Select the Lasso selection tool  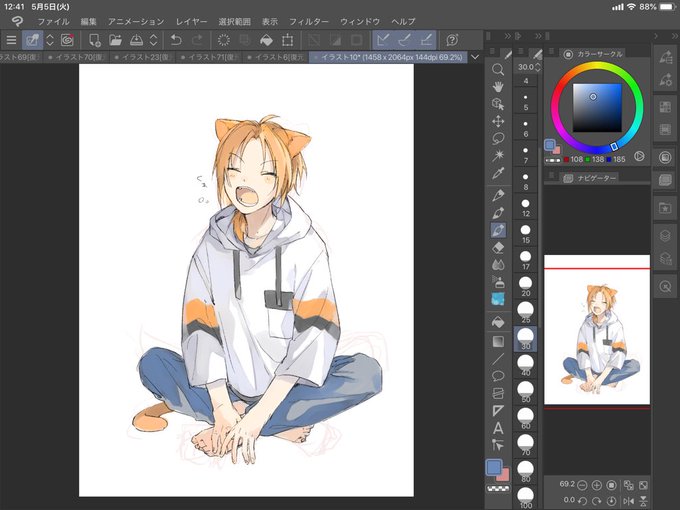(498, 138)
